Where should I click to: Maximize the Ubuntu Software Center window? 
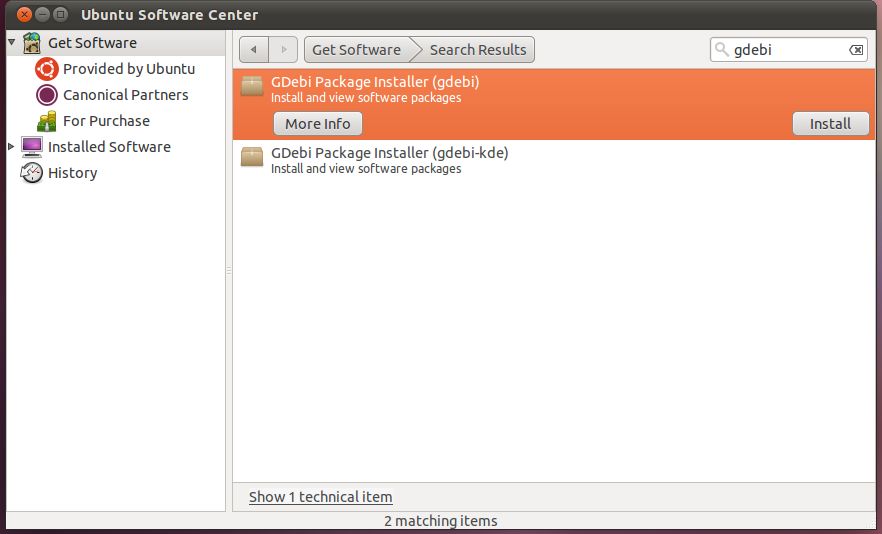(x=60, y=14)
